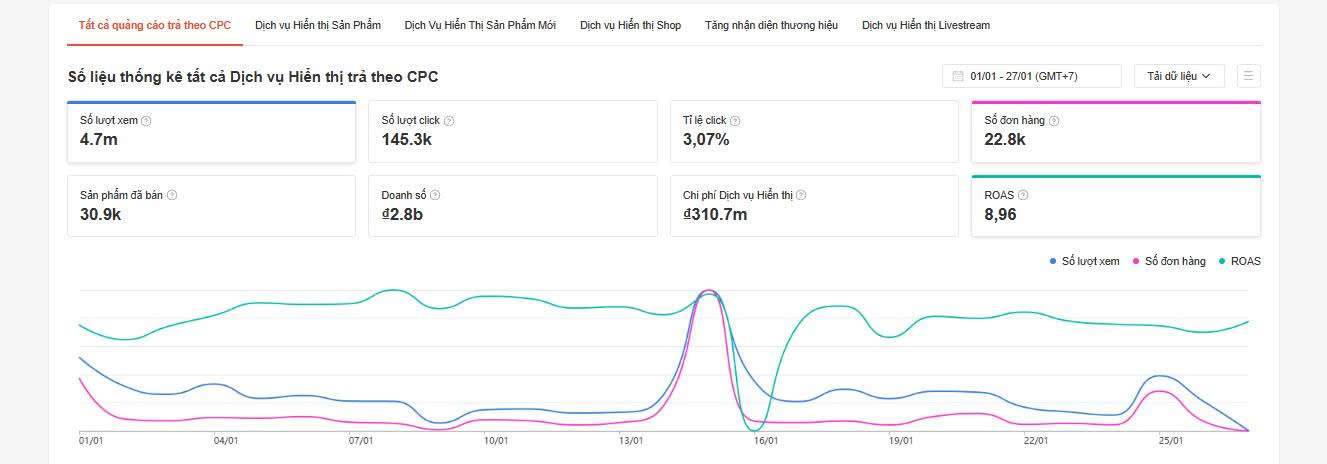Switch to Dịch vụ Hiển thị Sản Phẩm tab
This screenshot has height=464, width=1327.
point(318,25)
